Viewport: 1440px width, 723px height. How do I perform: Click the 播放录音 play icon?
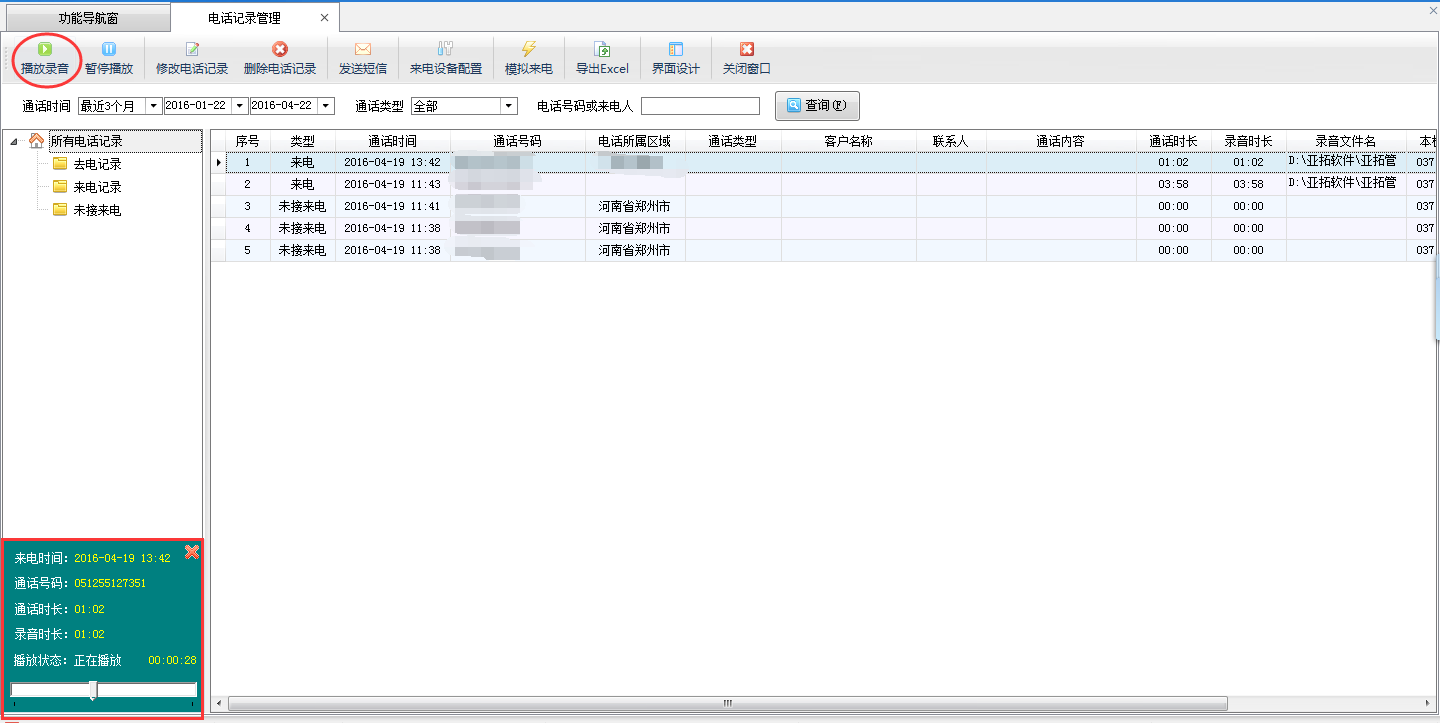pyautogui.click(x=45, y=49)
